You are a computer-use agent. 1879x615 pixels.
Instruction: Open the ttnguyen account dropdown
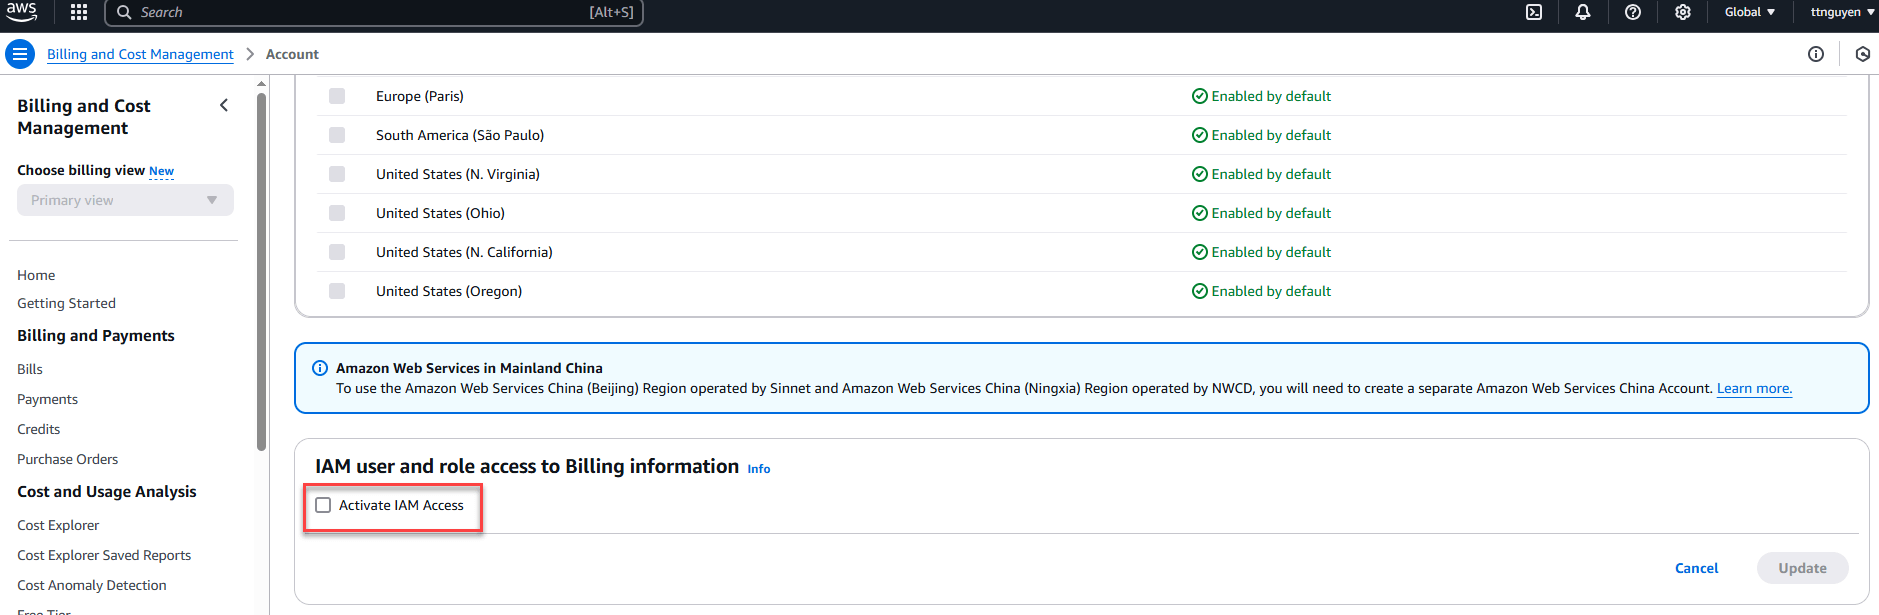tap(1842, 12)
